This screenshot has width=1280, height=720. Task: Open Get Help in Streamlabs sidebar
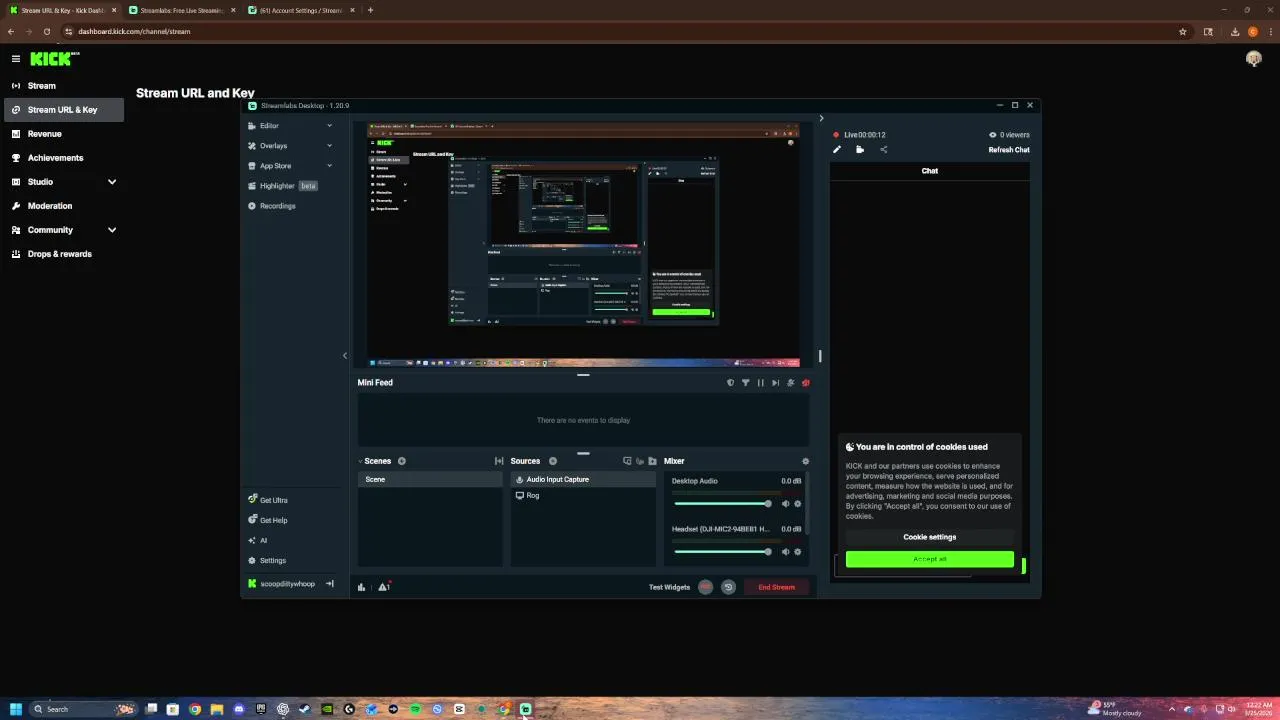[x=268, y=520]
